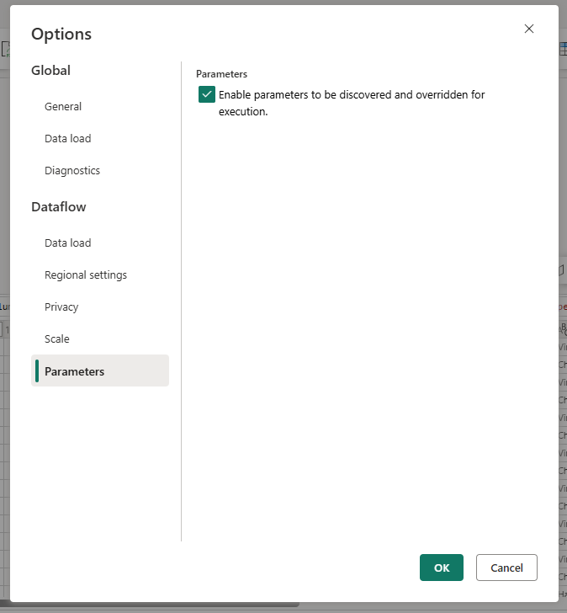Click the horizontal scrollbar below the dialog

[150, 605]
